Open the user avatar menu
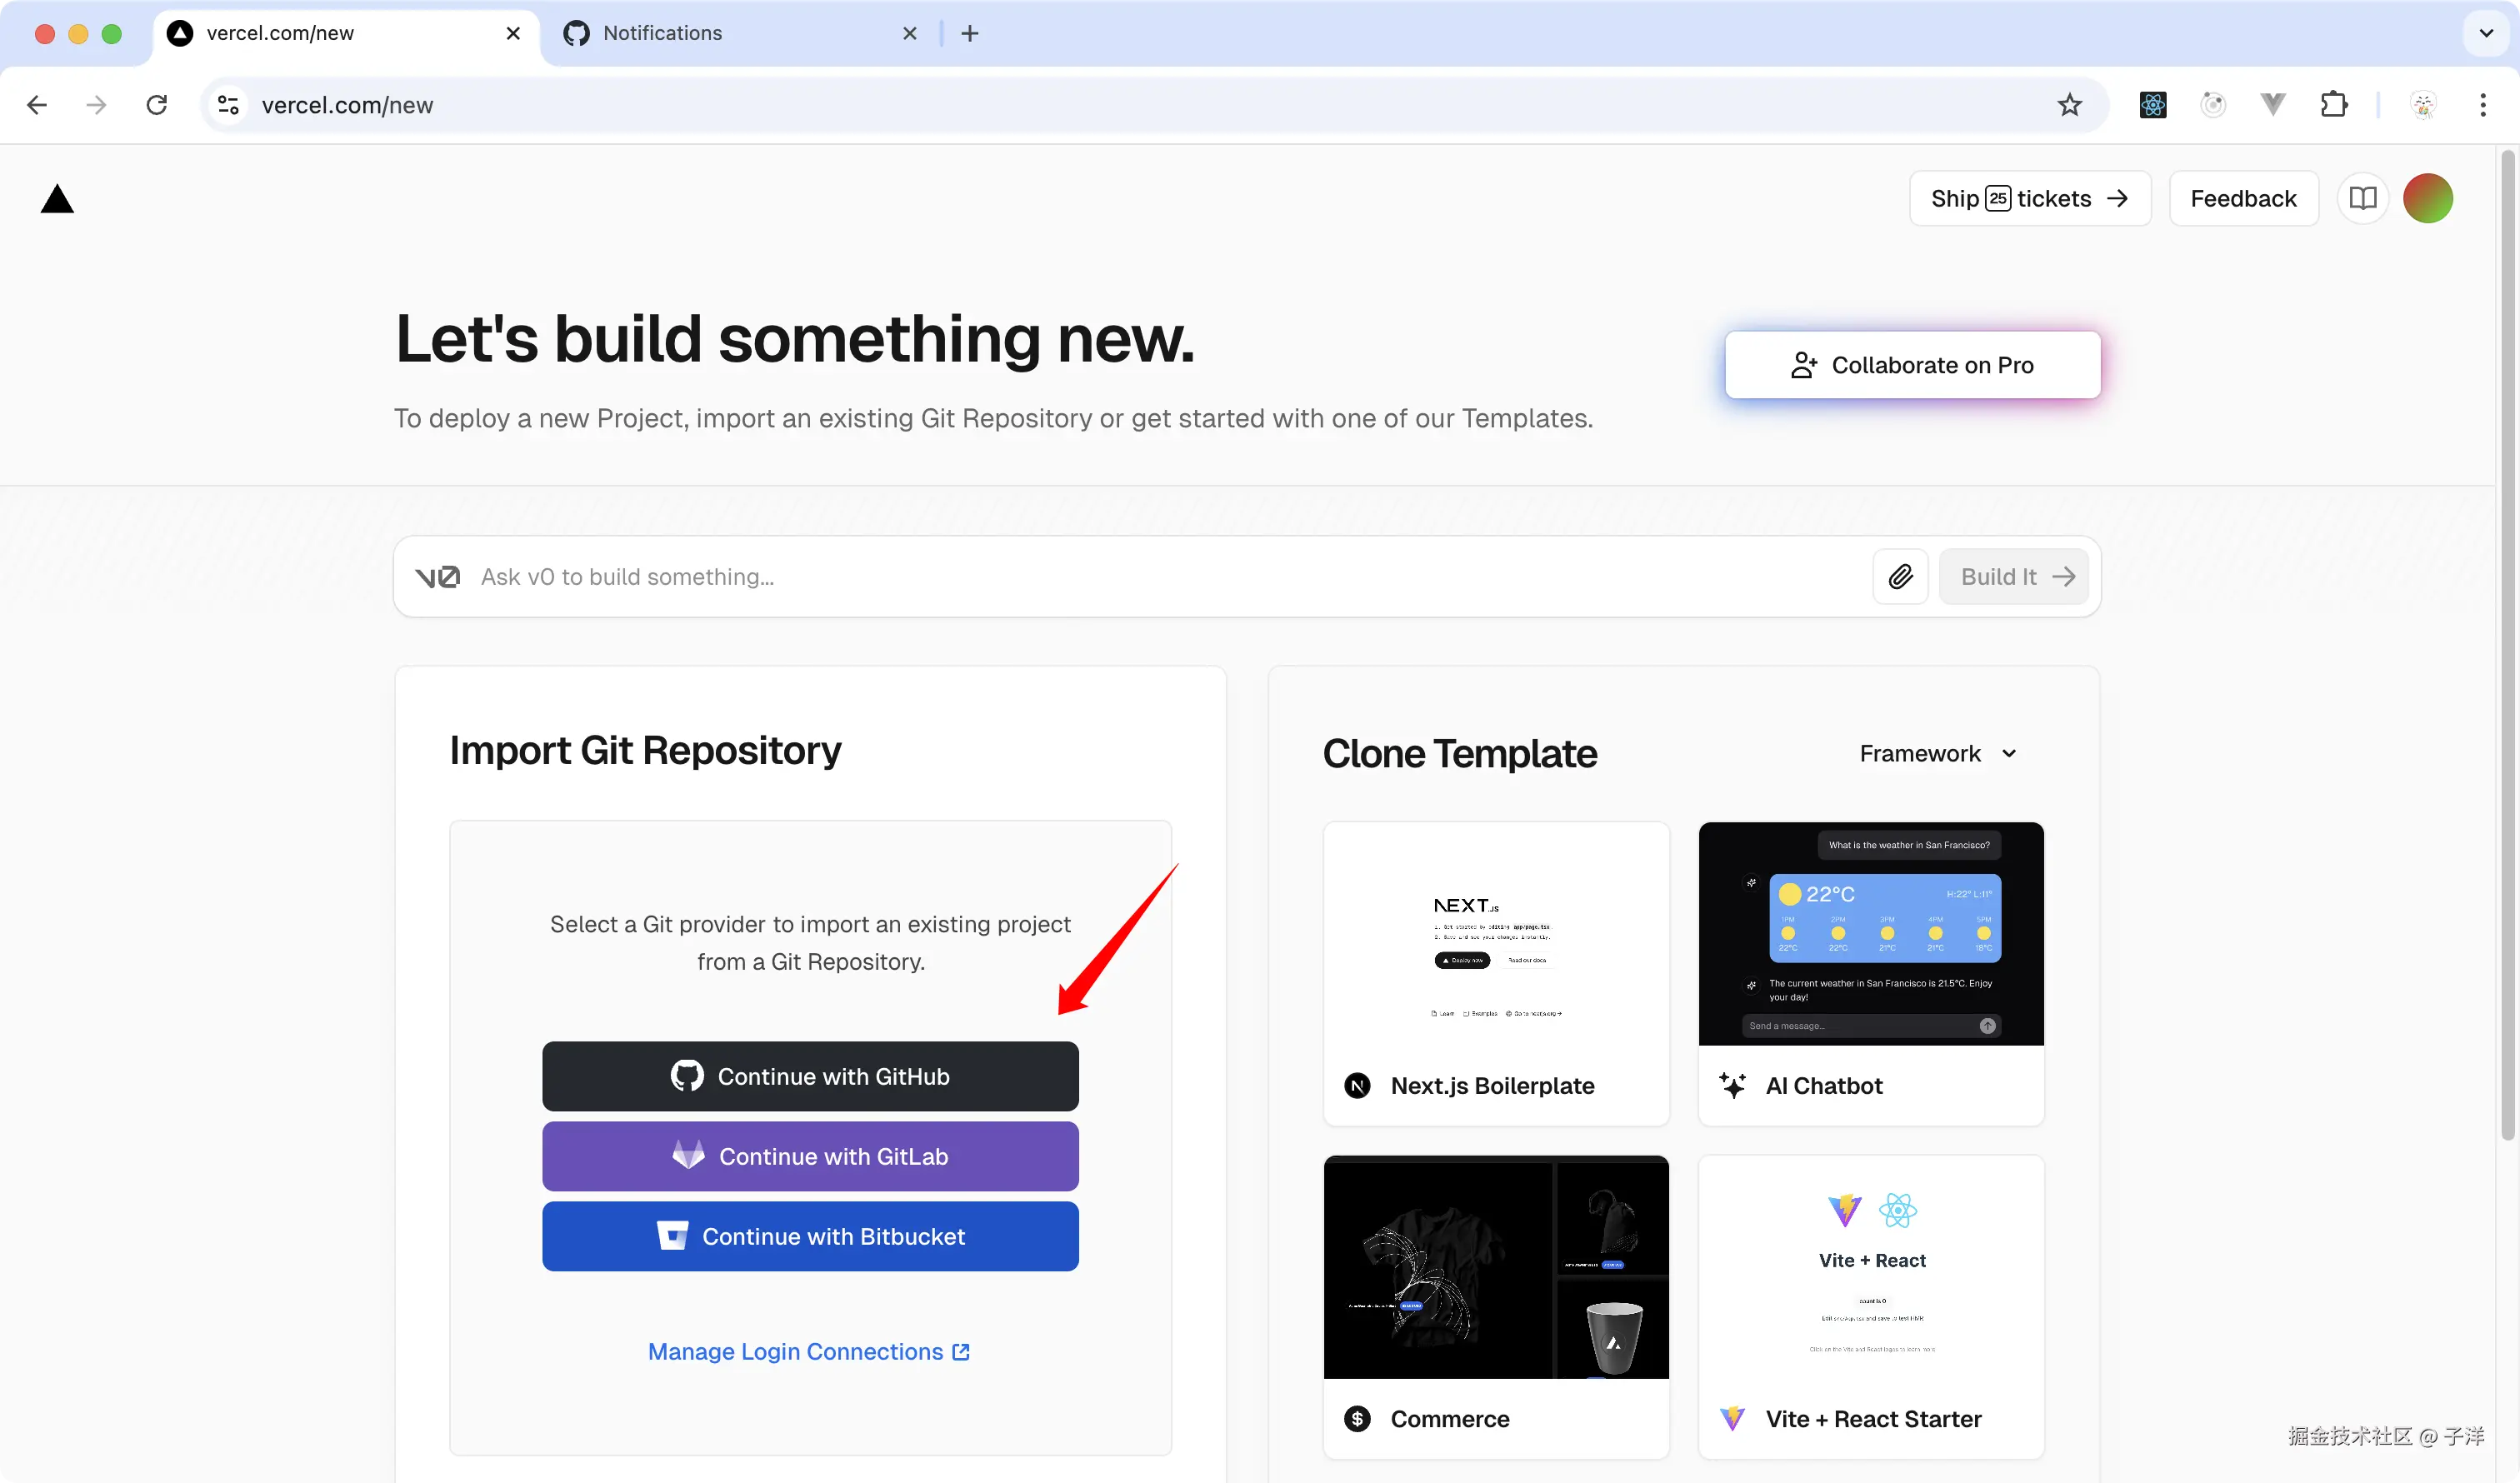 coord(2427,198)
